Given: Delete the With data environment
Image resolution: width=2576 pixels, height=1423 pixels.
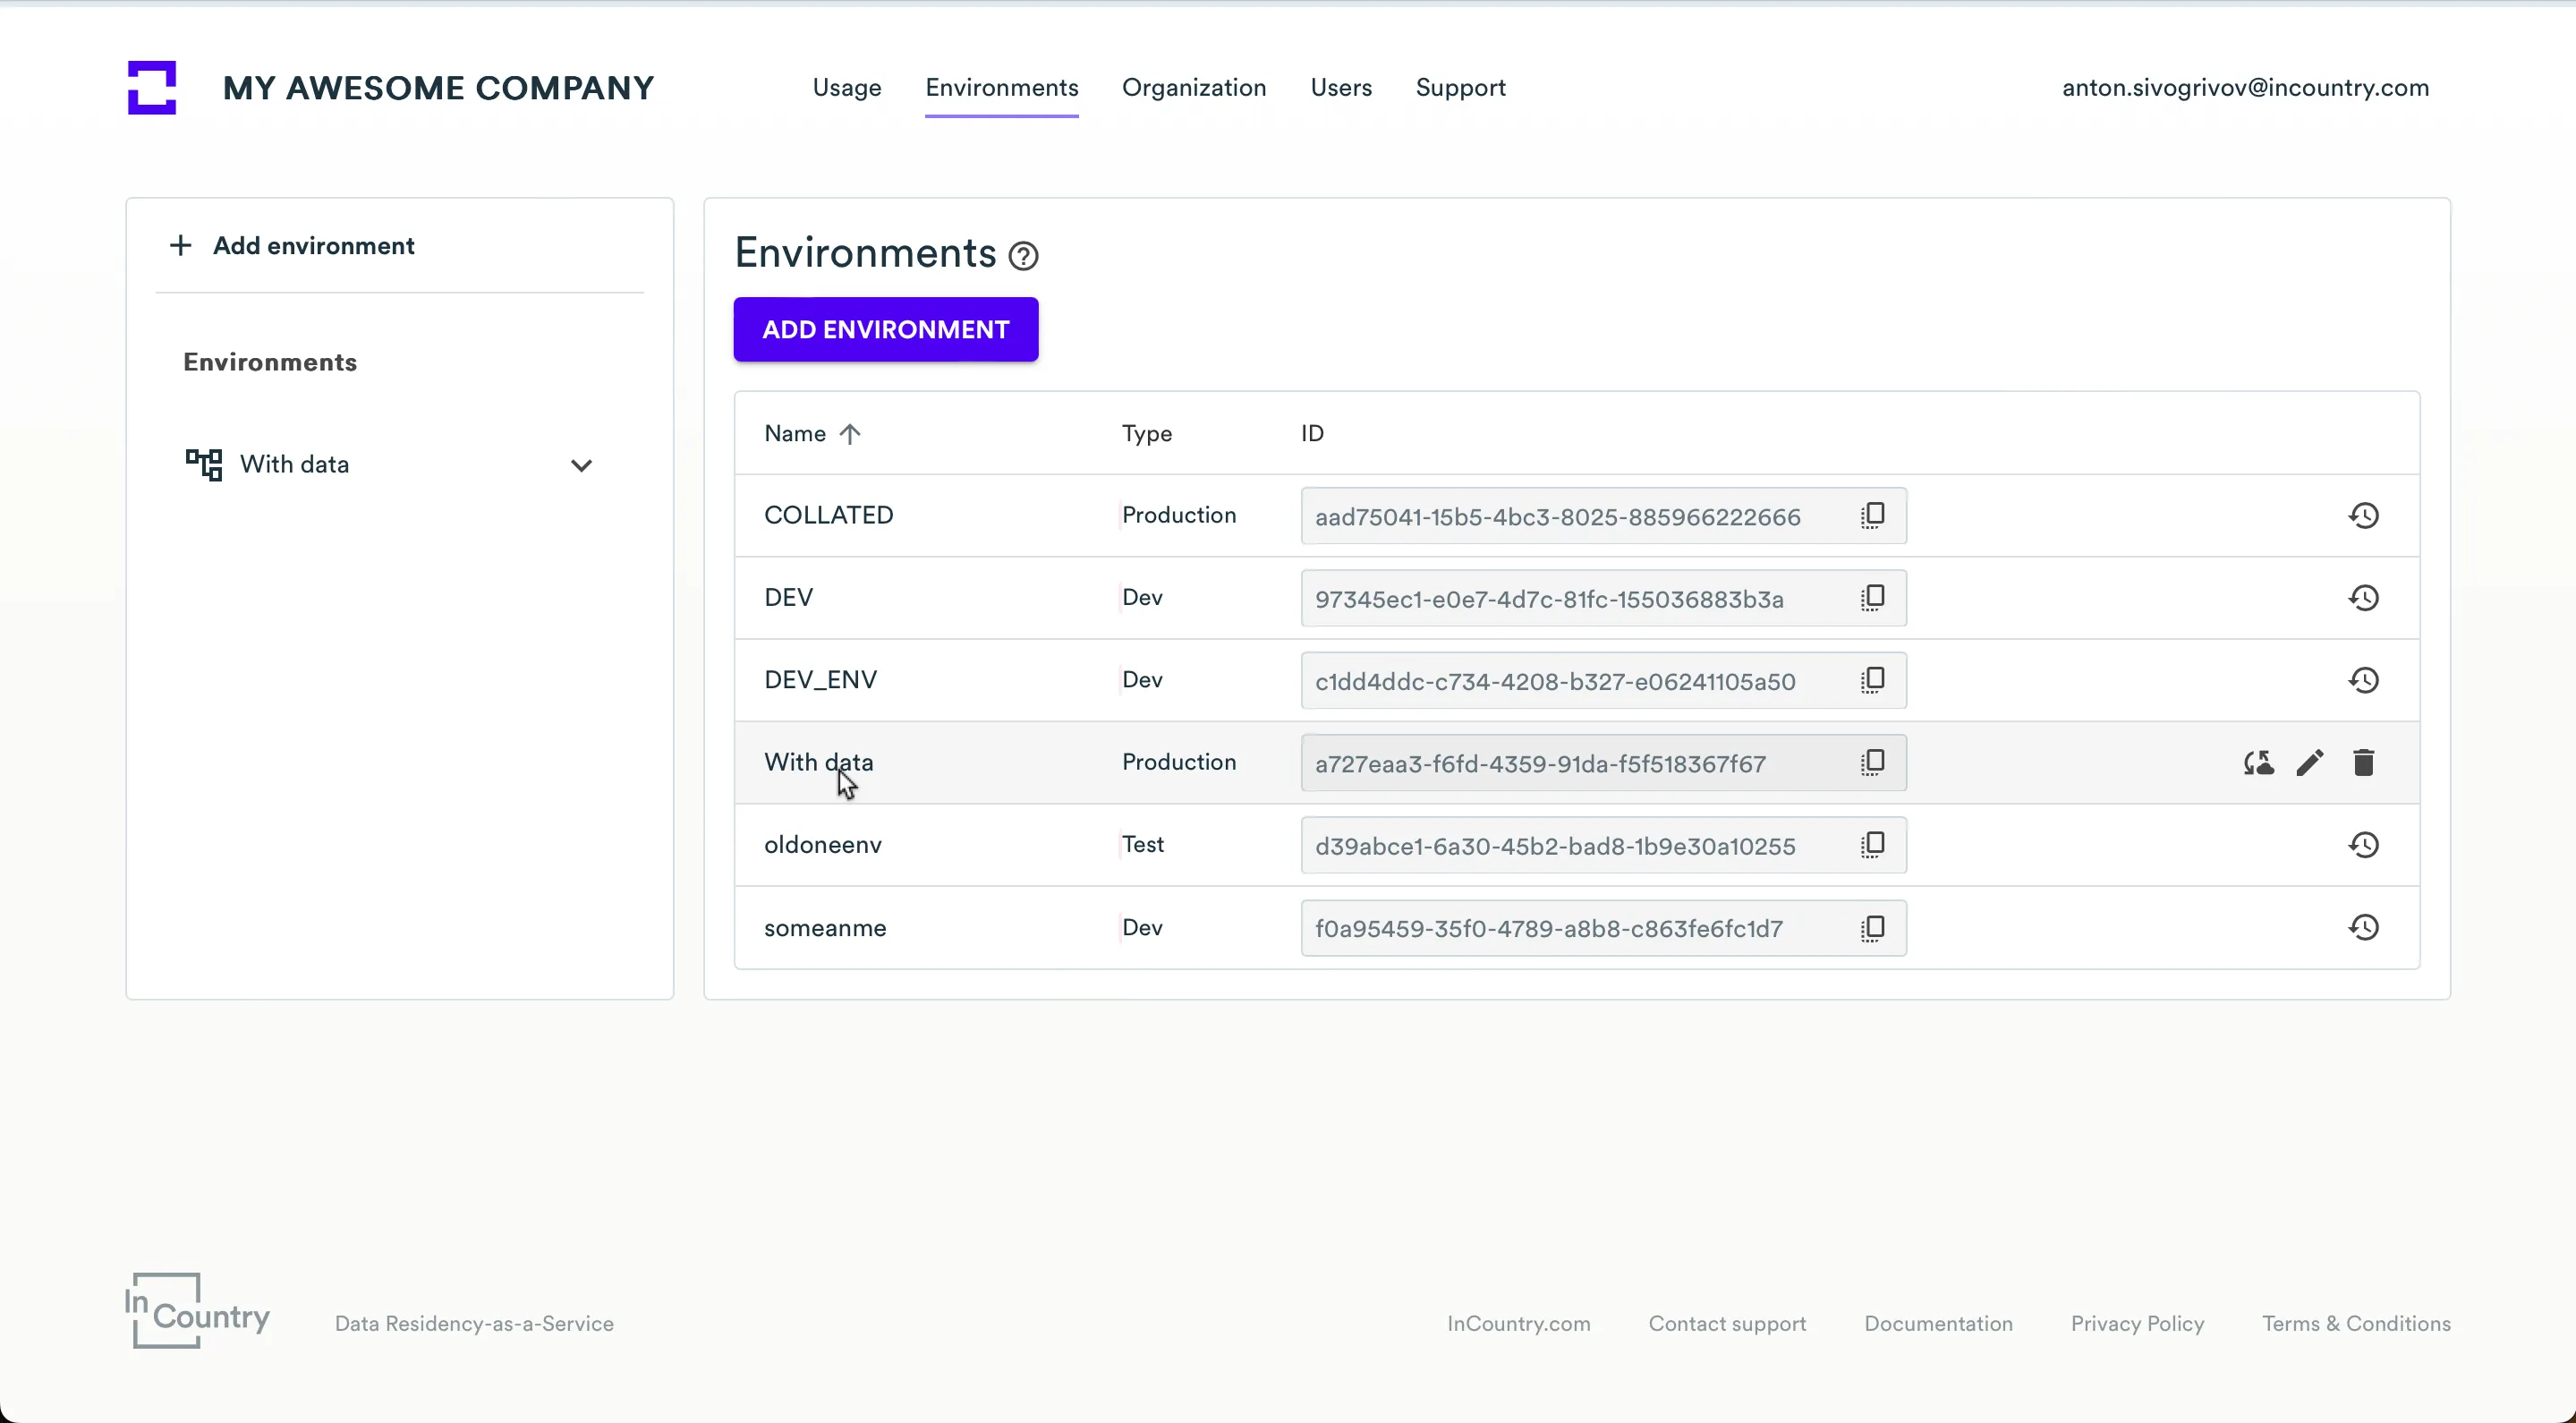Looking at the screenshot, I should [2363, 763].
